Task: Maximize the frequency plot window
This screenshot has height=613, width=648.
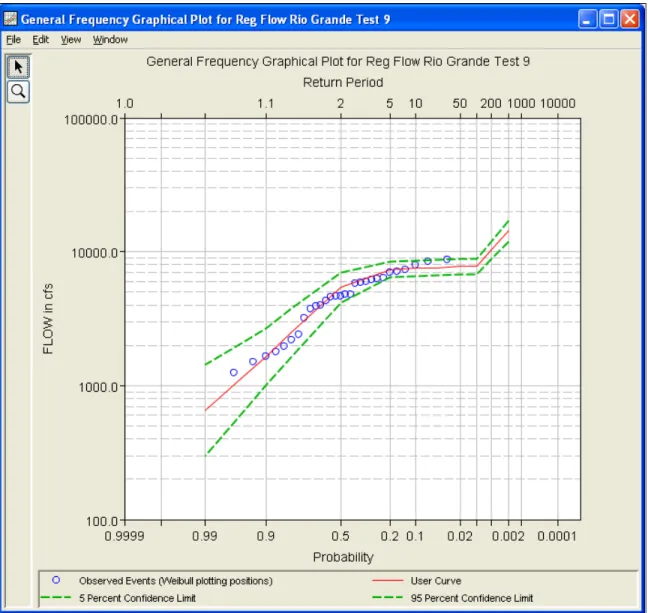Action: click(608, 19)
